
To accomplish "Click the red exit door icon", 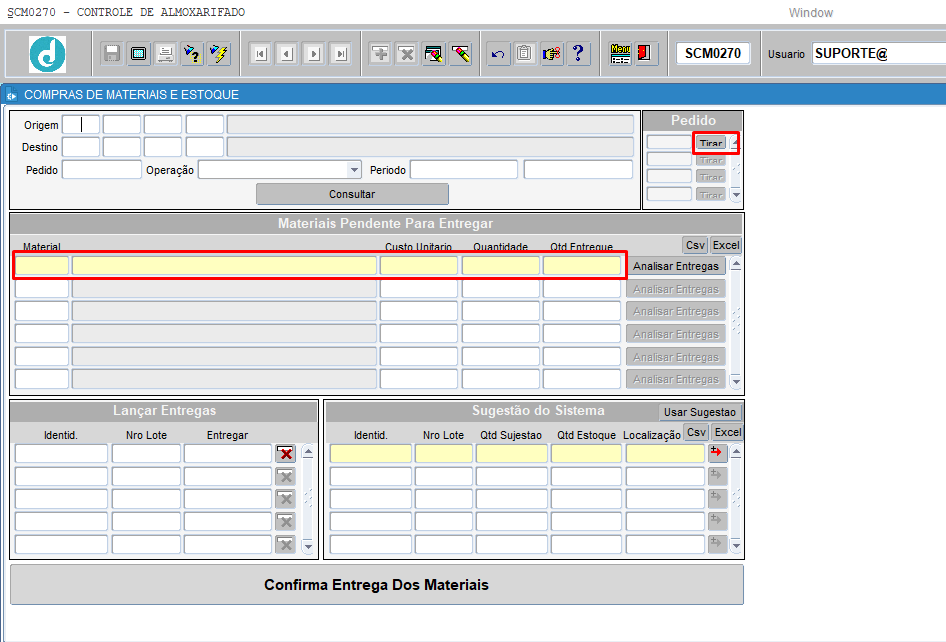I will (646, 54).
